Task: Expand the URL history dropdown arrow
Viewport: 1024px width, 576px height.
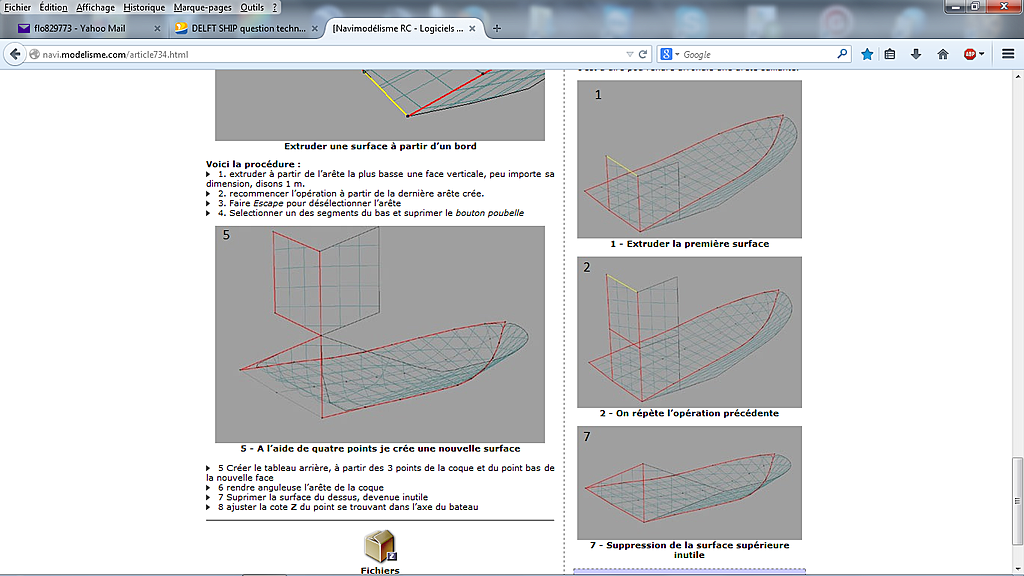Action: 629,54
